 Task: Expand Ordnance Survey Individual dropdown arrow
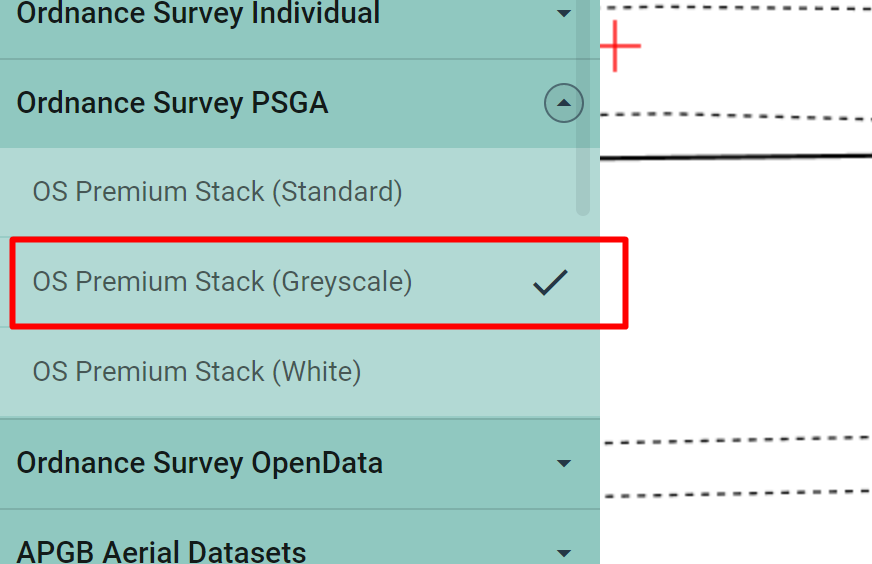pyautogui.click(x=564, y=14)
